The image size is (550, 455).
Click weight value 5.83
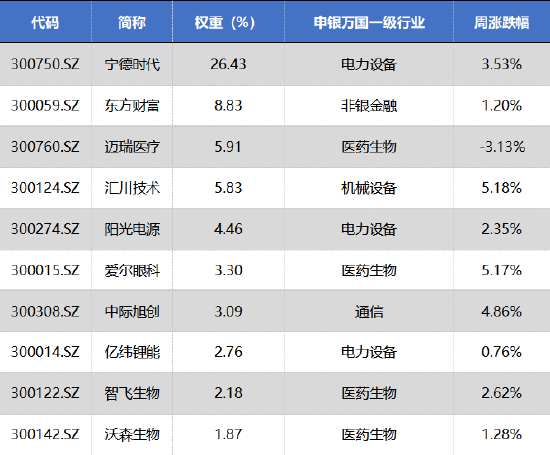228,188
